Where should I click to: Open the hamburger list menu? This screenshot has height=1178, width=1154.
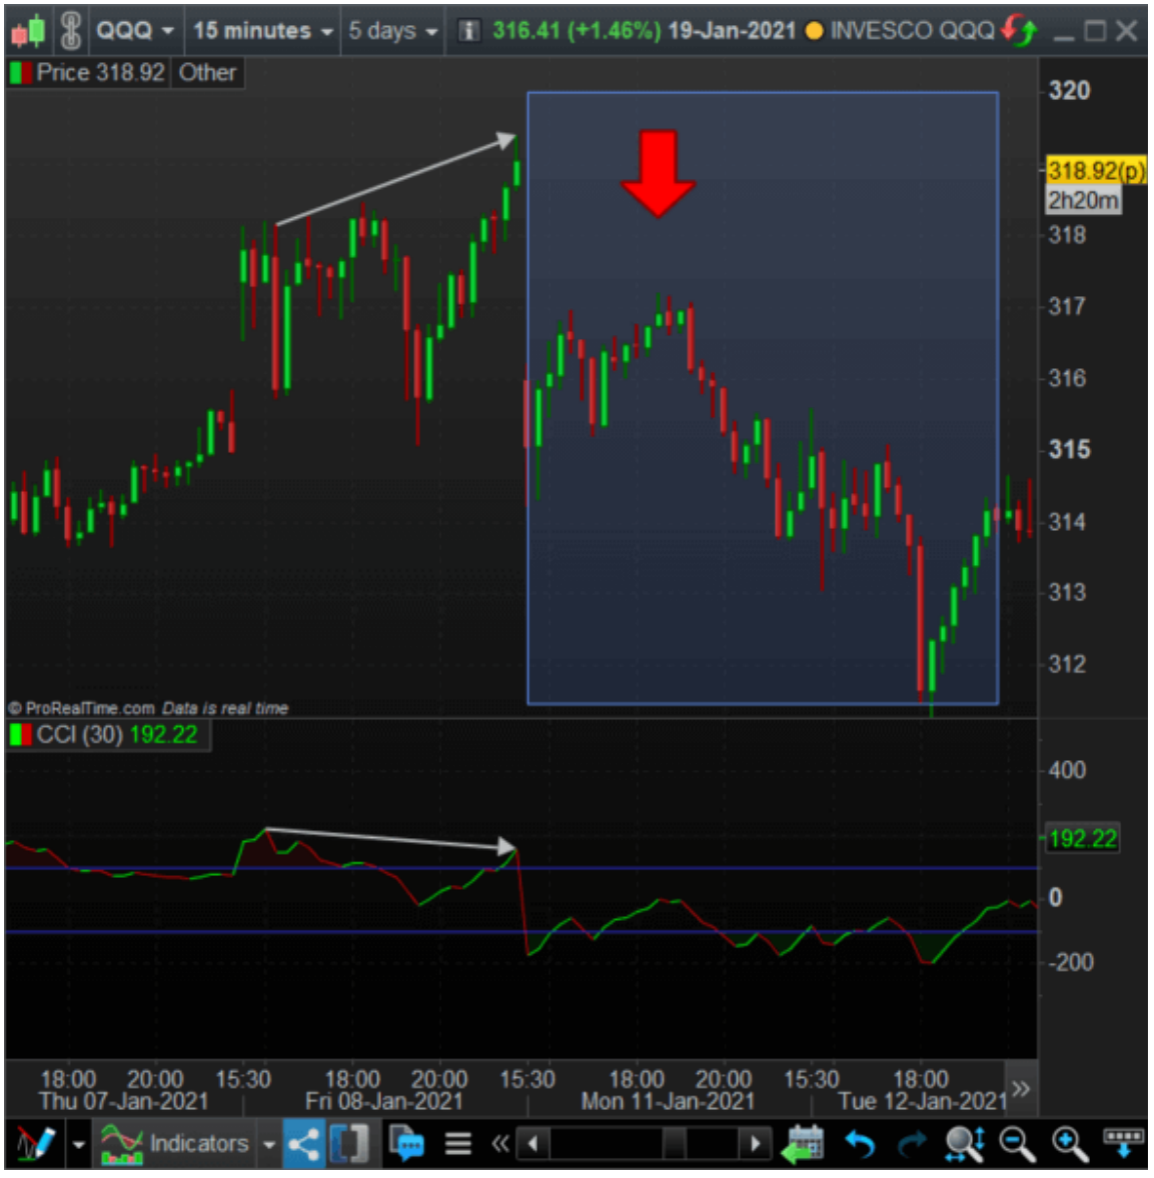[458, 1144]
